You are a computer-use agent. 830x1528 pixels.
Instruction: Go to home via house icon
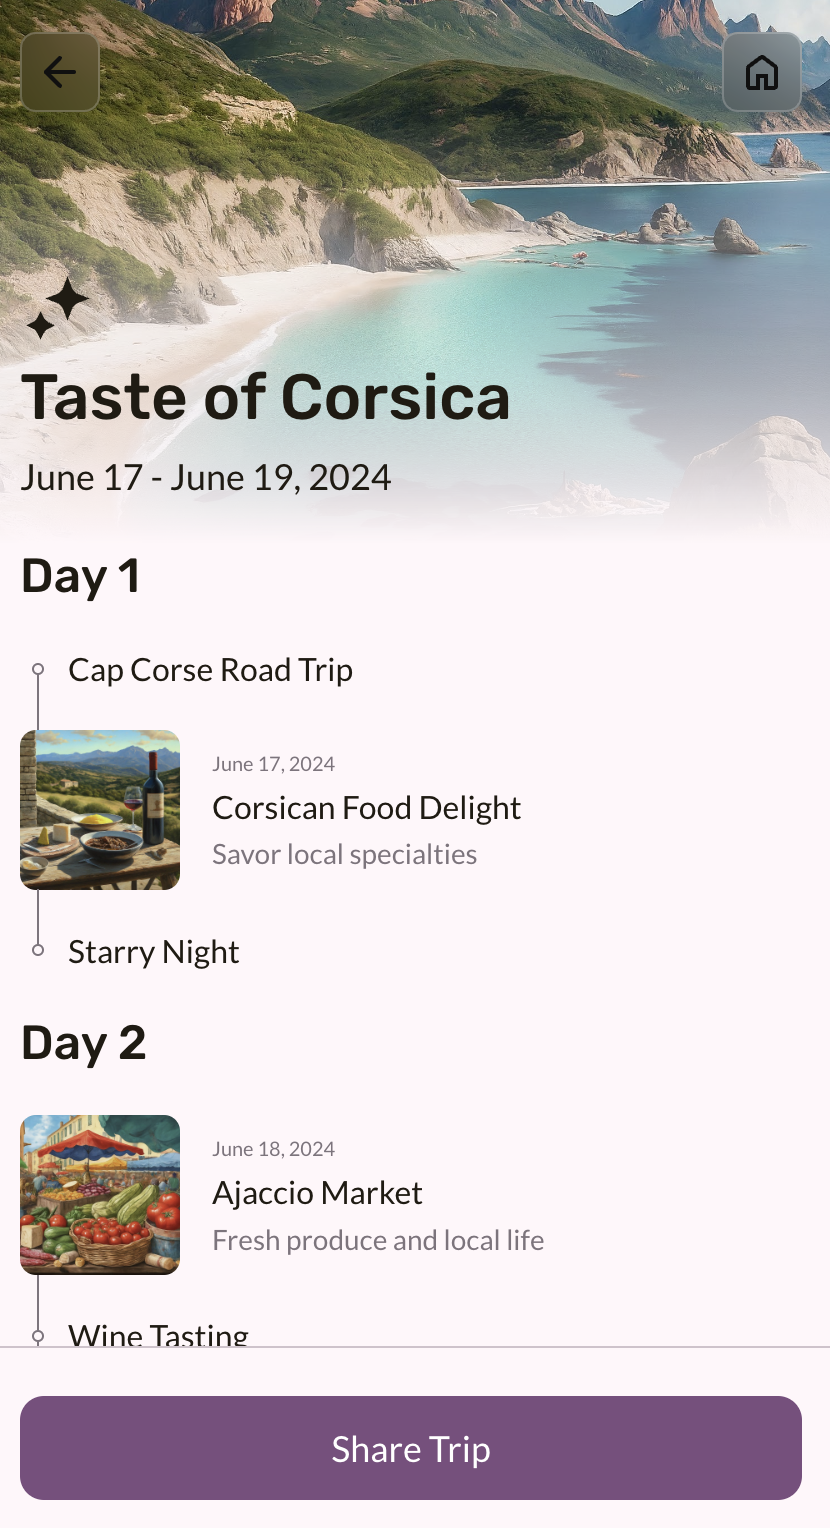coord(762,72)
